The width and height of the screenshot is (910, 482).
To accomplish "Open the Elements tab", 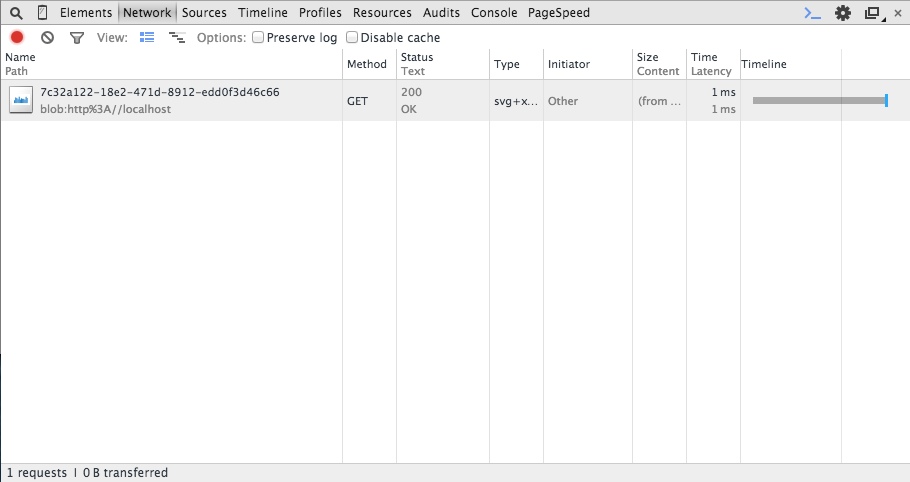I will (86, 13).
